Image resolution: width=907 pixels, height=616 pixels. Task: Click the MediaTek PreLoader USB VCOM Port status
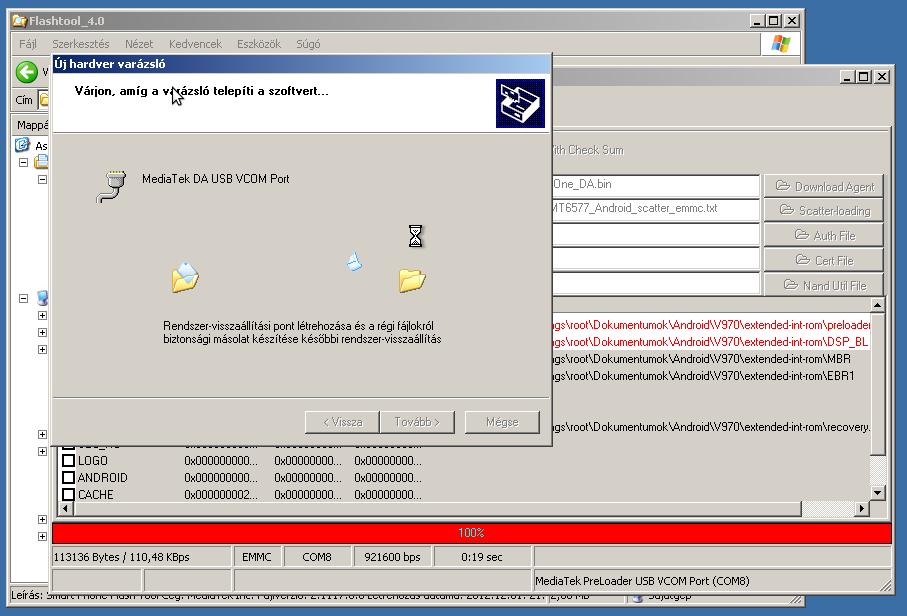point(711,581)
